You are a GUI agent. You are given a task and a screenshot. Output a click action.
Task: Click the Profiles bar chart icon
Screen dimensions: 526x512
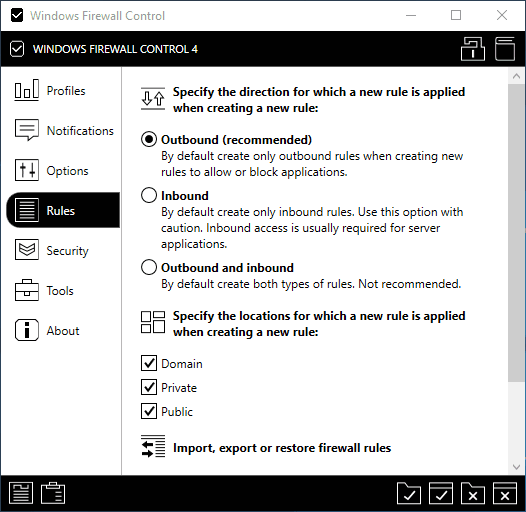tap(27, 90)
